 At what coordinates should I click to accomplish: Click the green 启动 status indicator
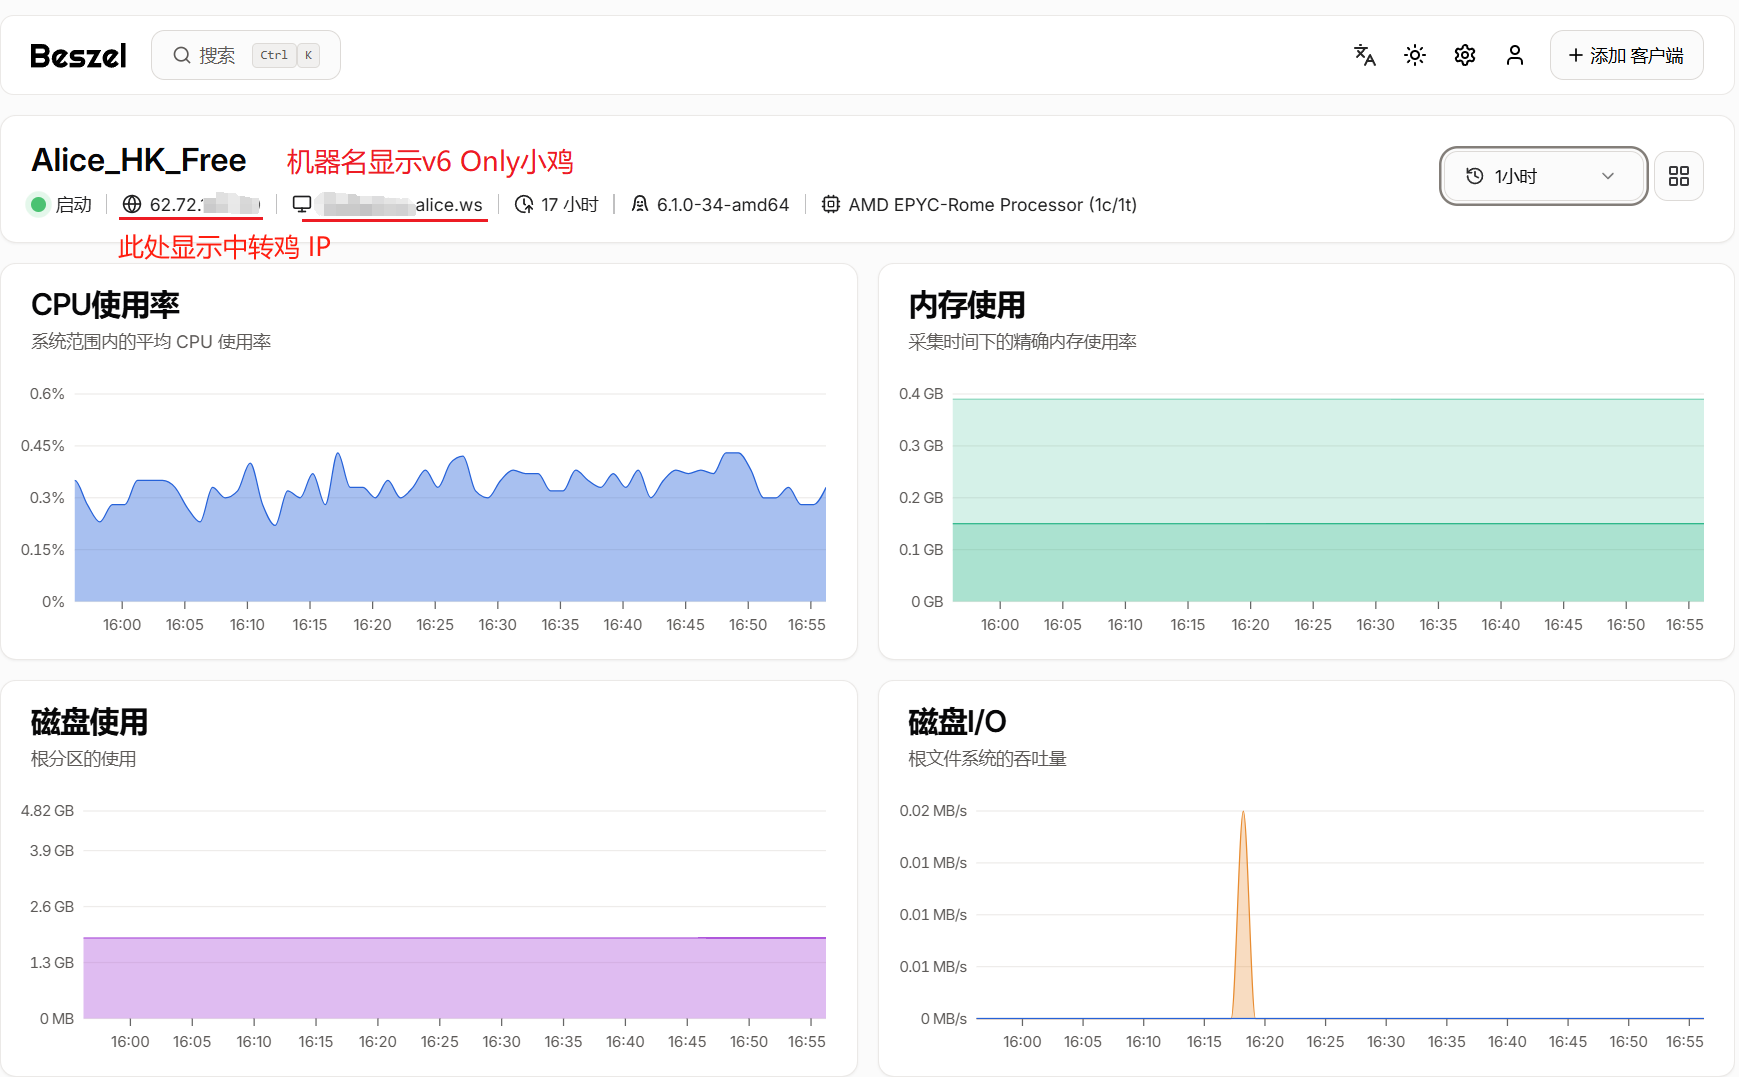pyautogui.click(x=39, y=205)
